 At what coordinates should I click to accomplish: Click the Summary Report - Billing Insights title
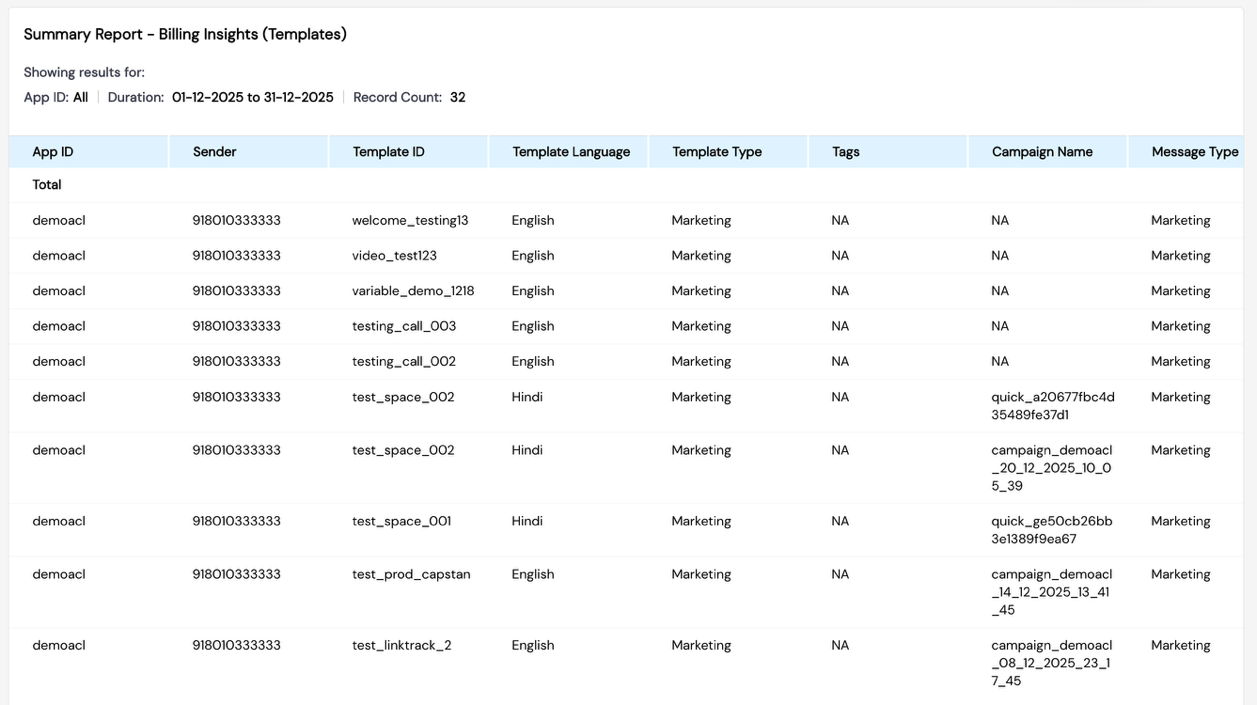(x=185, y=34)
